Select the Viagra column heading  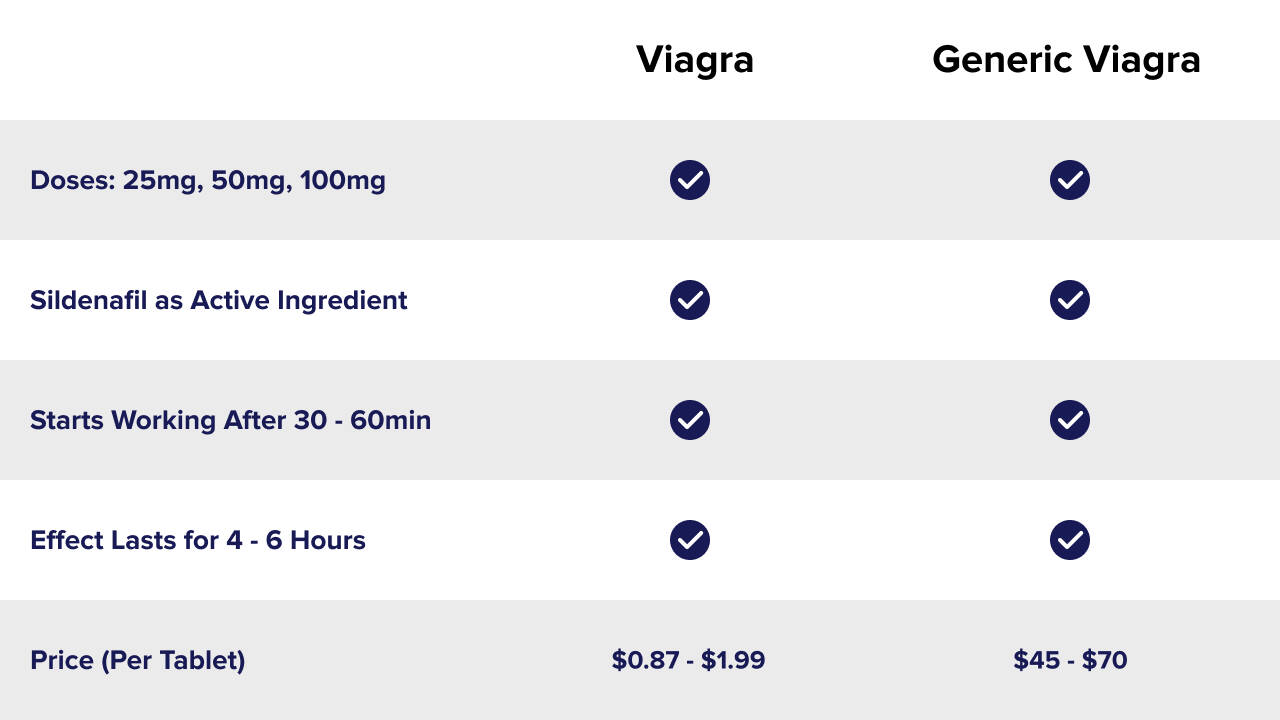click(695, 61)
